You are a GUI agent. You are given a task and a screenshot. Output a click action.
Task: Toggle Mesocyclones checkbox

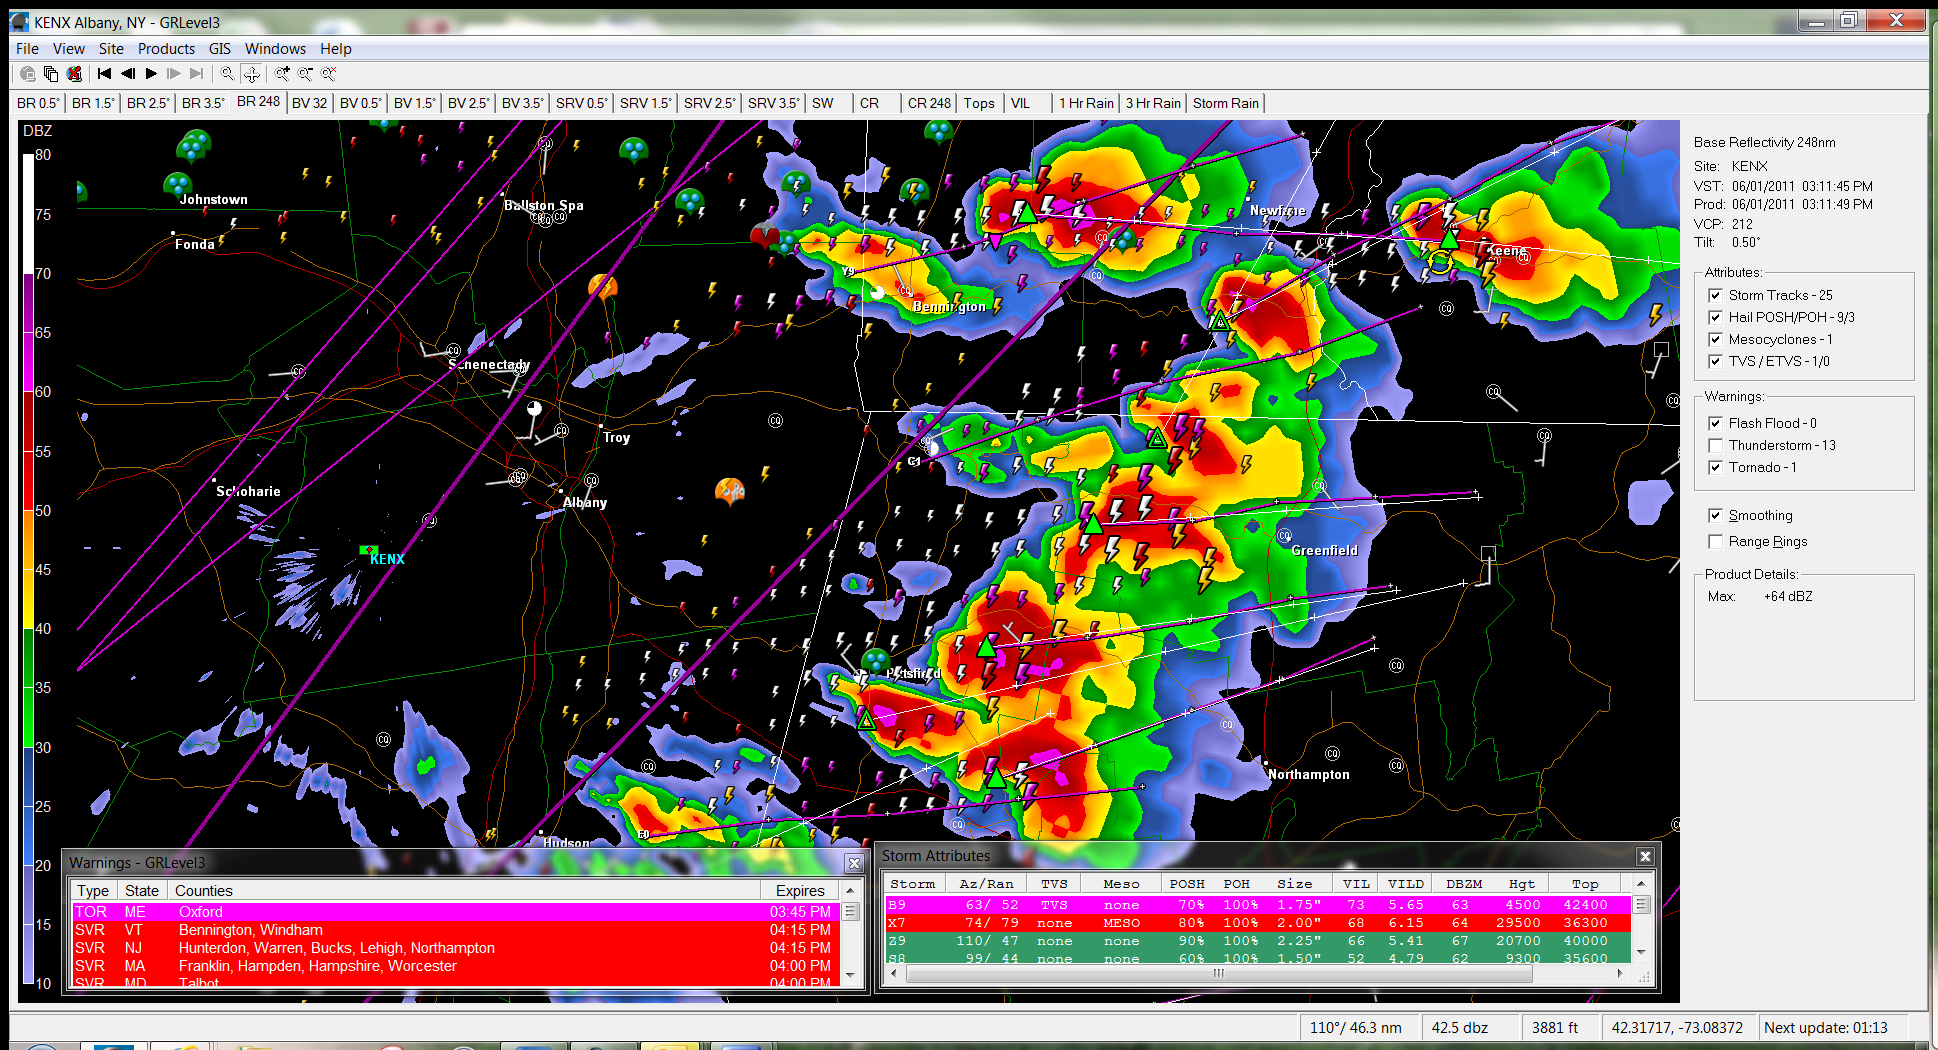click(x=1715, y=339)
